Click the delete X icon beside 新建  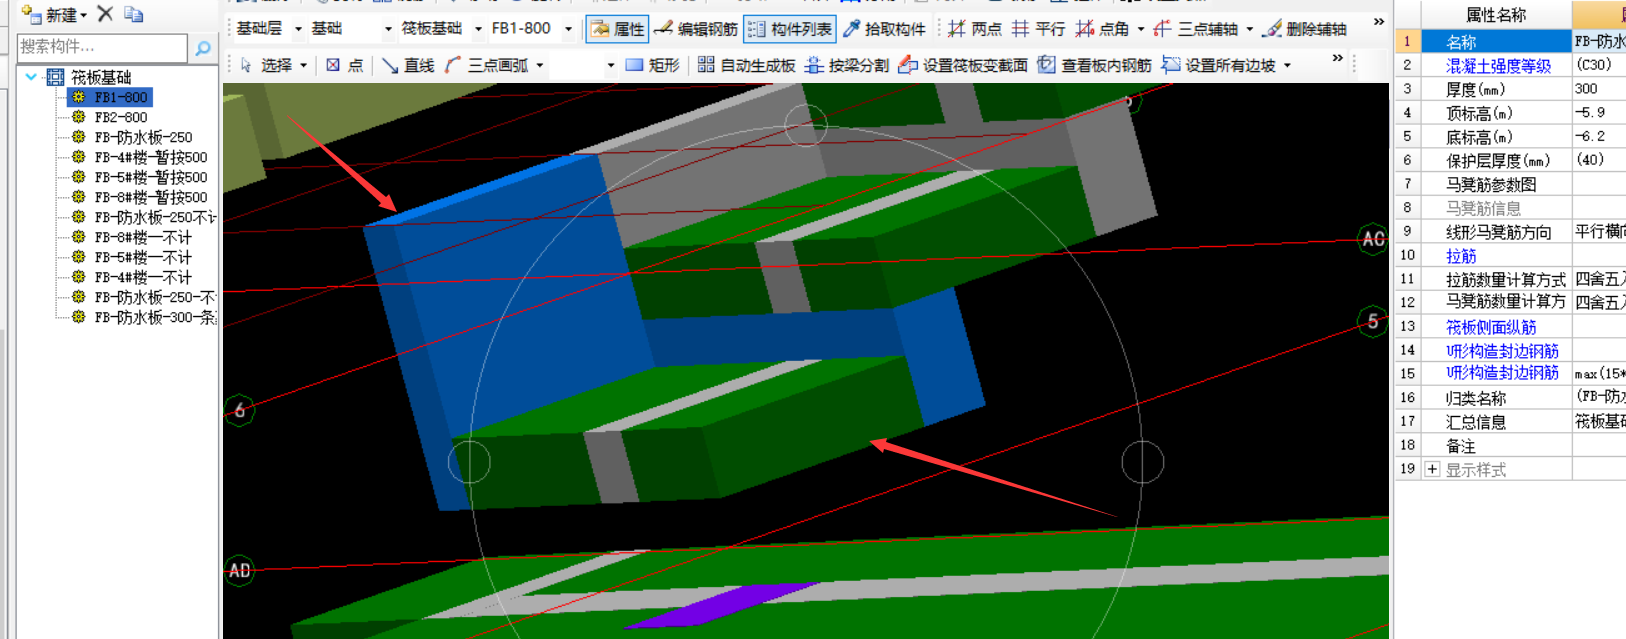(x=105, y=14)
